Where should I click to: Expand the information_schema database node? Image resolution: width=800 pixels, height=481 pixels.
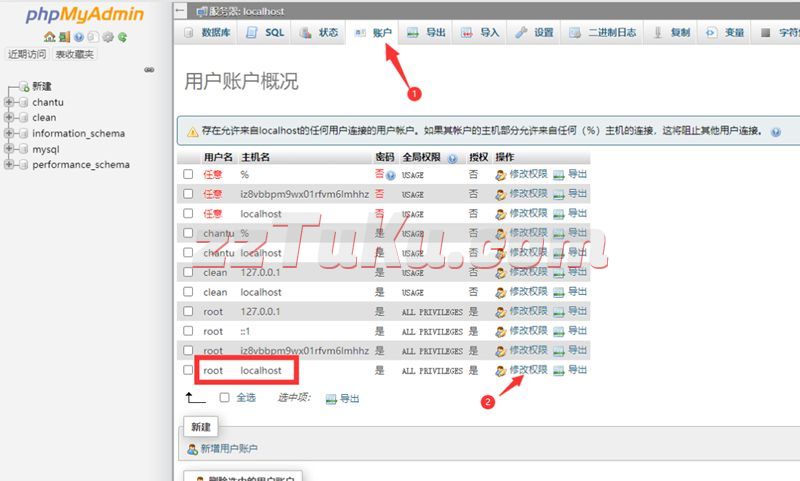tap(9, 133)
